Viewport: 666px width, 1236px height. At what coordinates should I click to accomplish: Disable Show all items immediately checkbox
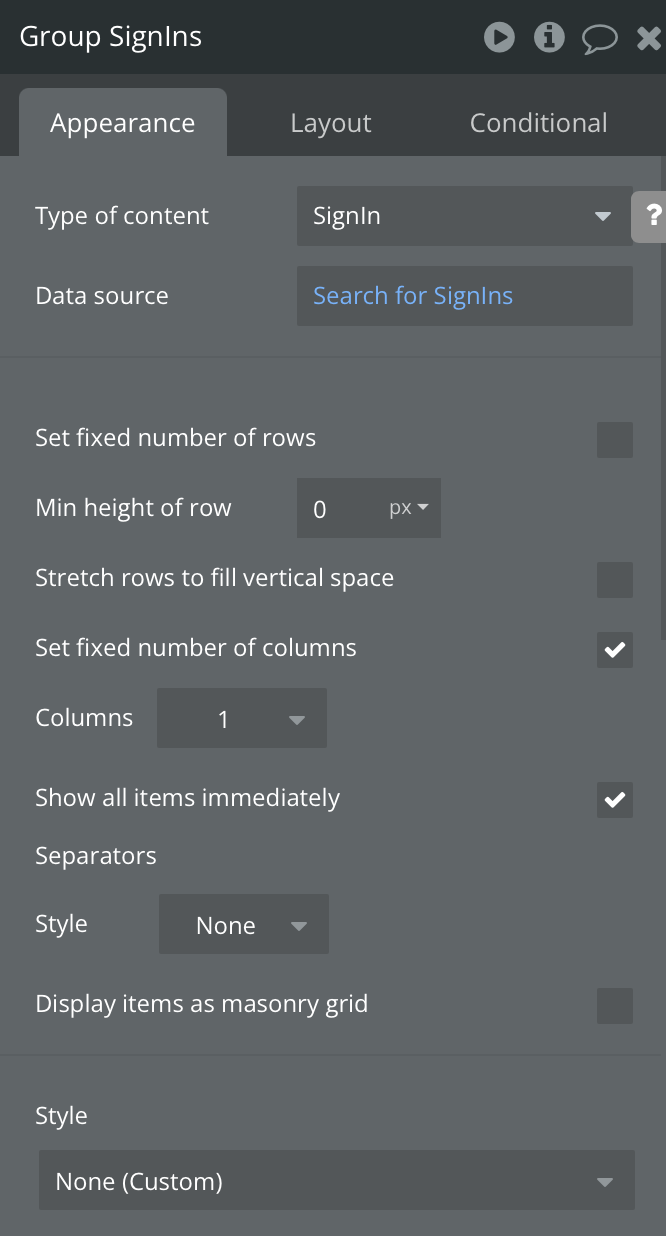coord(614,800)
